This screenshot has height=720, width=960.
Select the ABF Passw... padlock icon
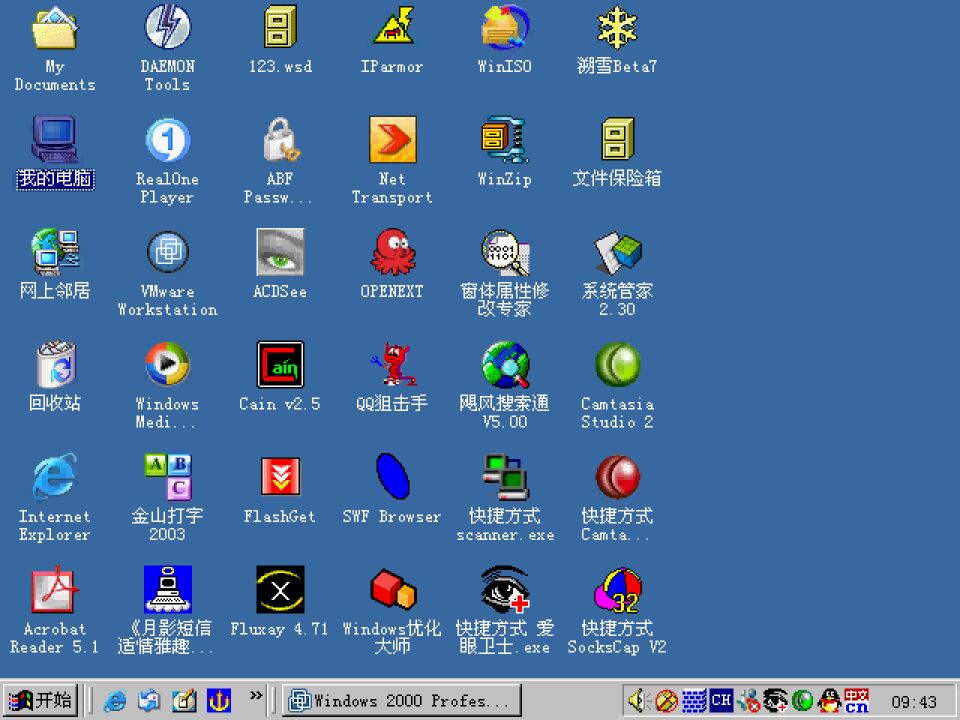pos(280,140)
